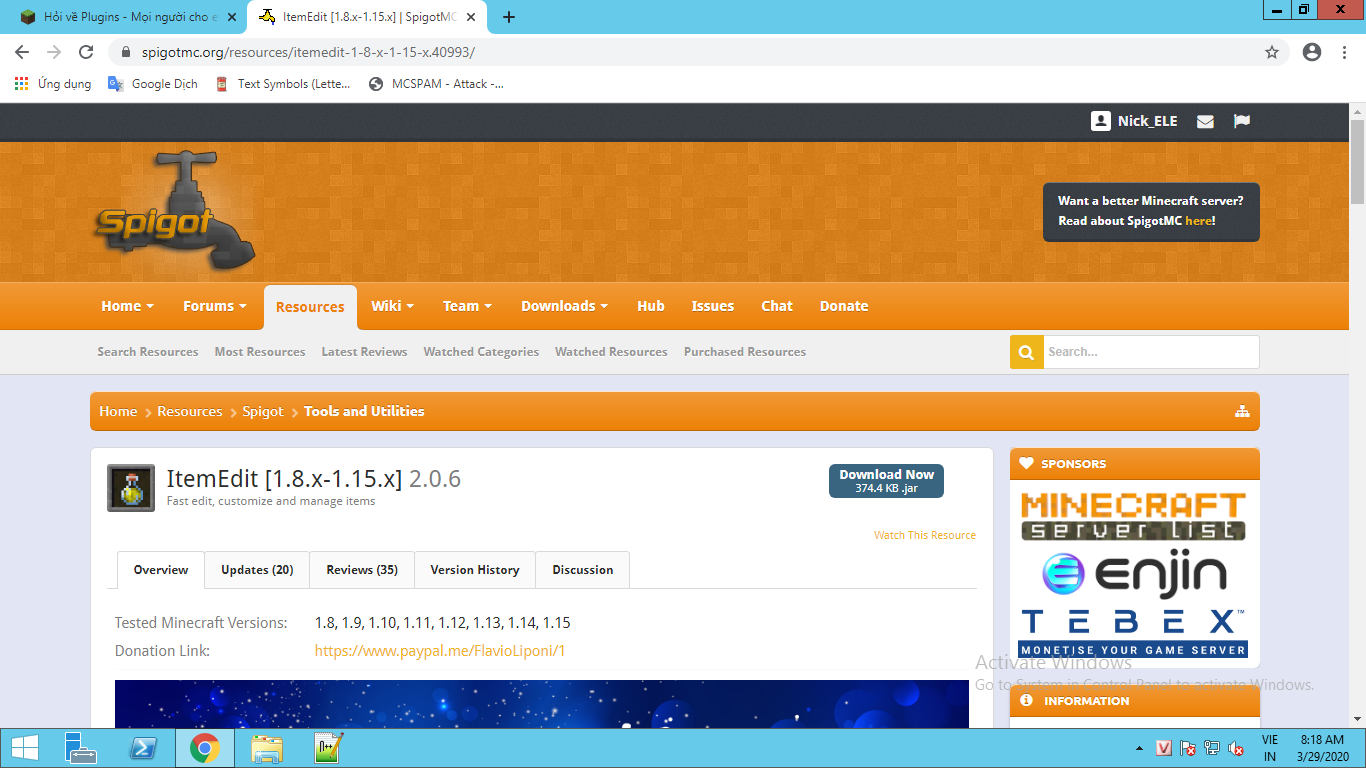Open the Chat menu item

[x=777, y=306]
